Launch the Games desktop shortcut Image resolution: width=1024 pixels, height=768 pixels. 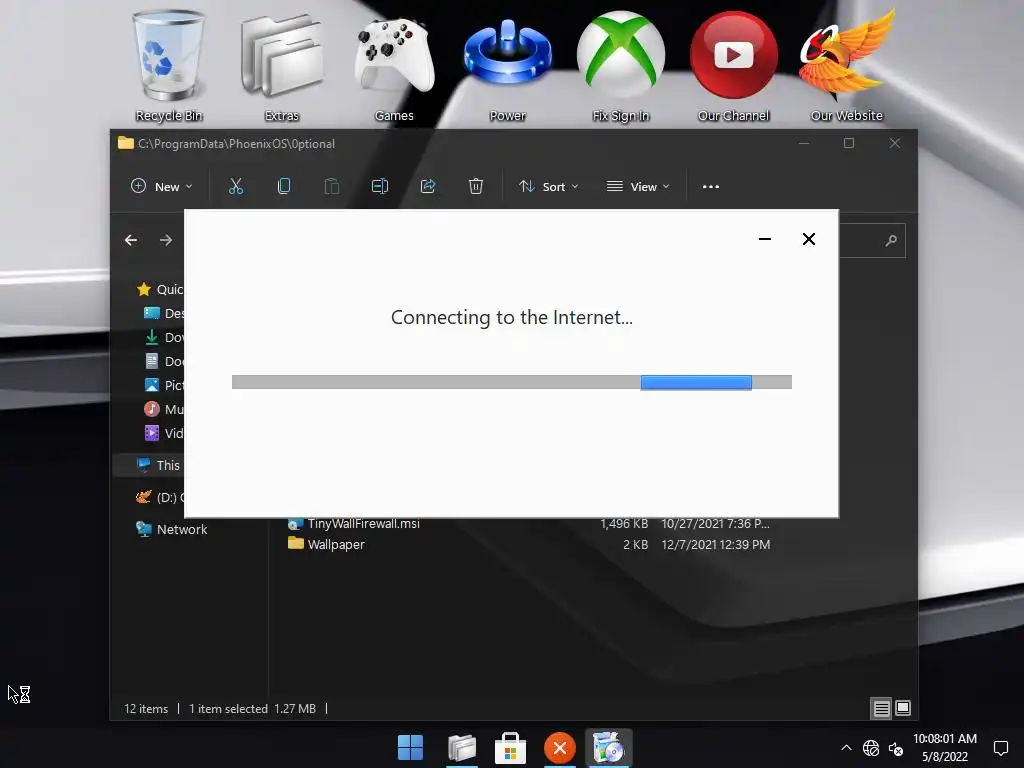pyautogui.click(x=394, y=65)
